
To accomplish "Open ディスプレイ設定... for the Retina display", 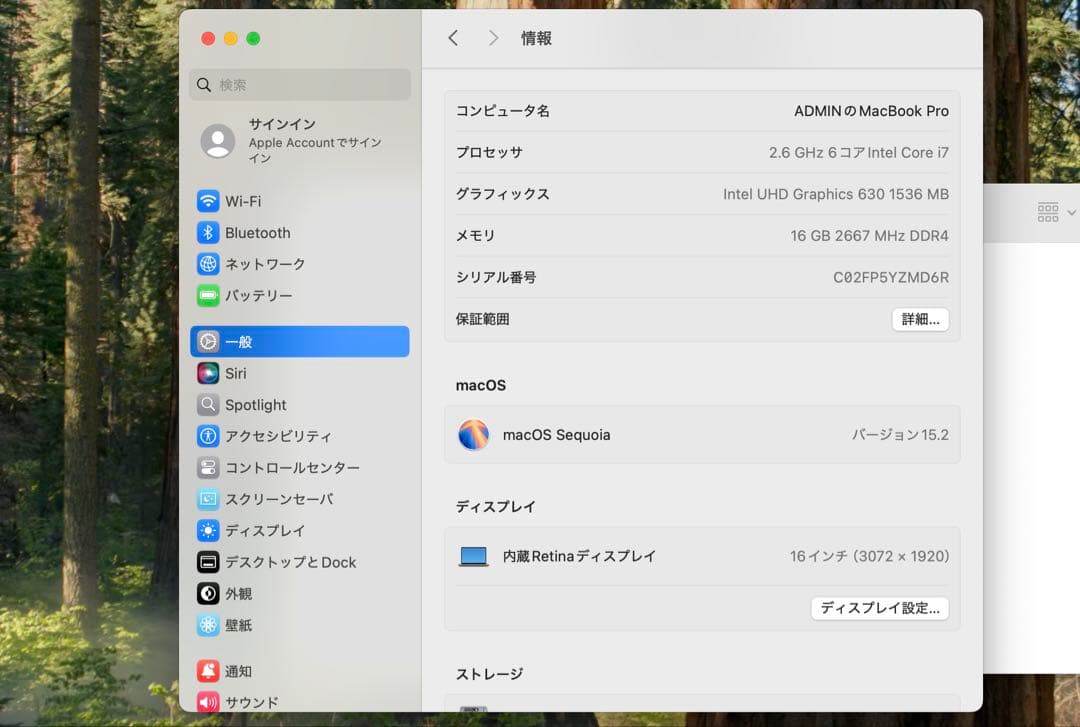I will pos(879,608).
